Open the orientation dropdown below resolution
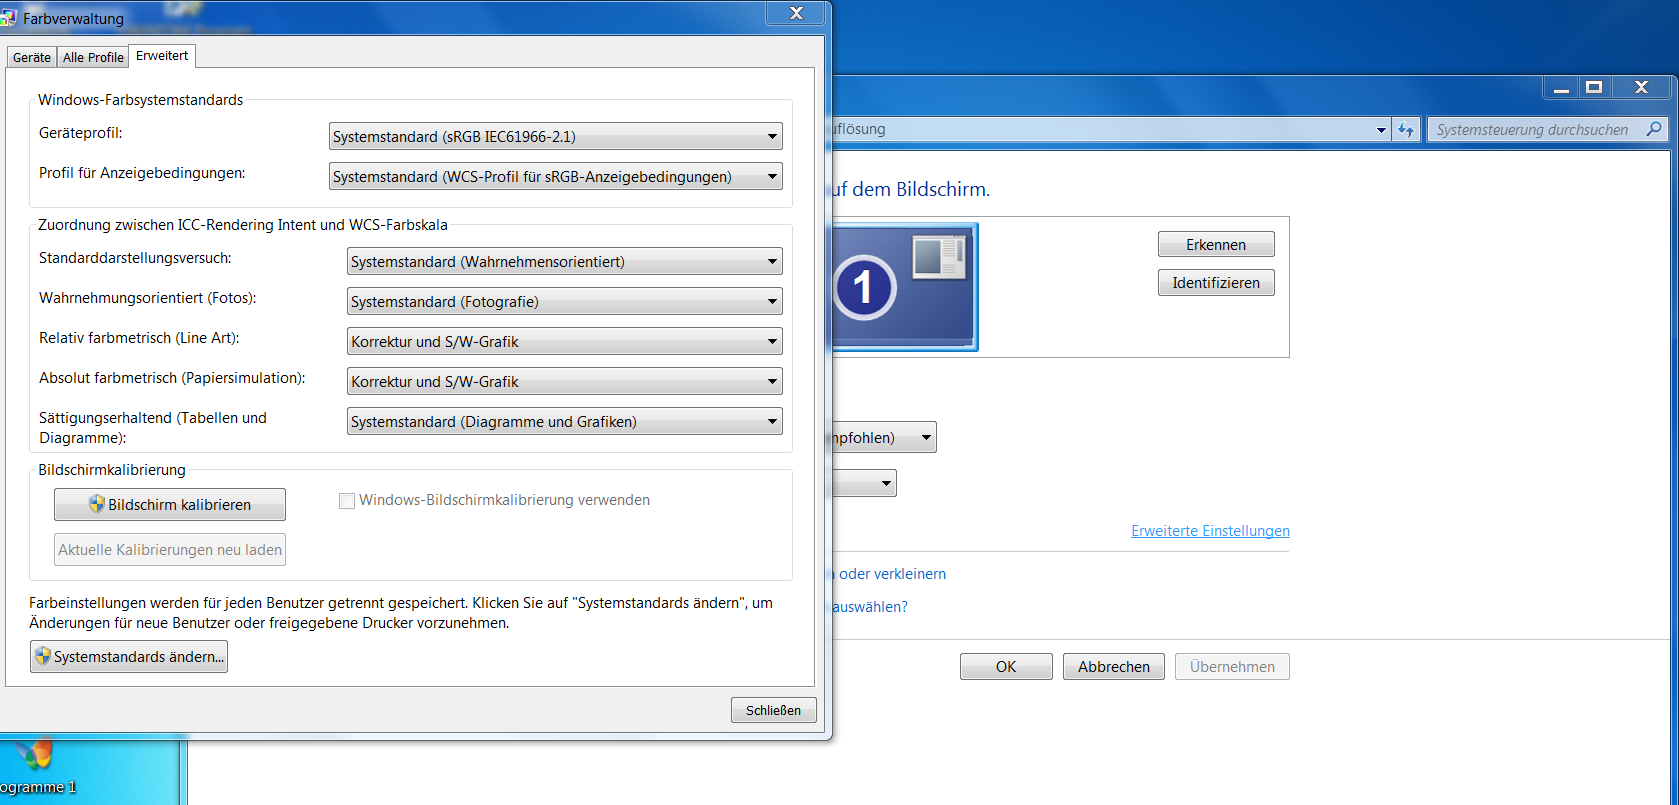Screen dimensions: 1679x805 coord(864,483)
